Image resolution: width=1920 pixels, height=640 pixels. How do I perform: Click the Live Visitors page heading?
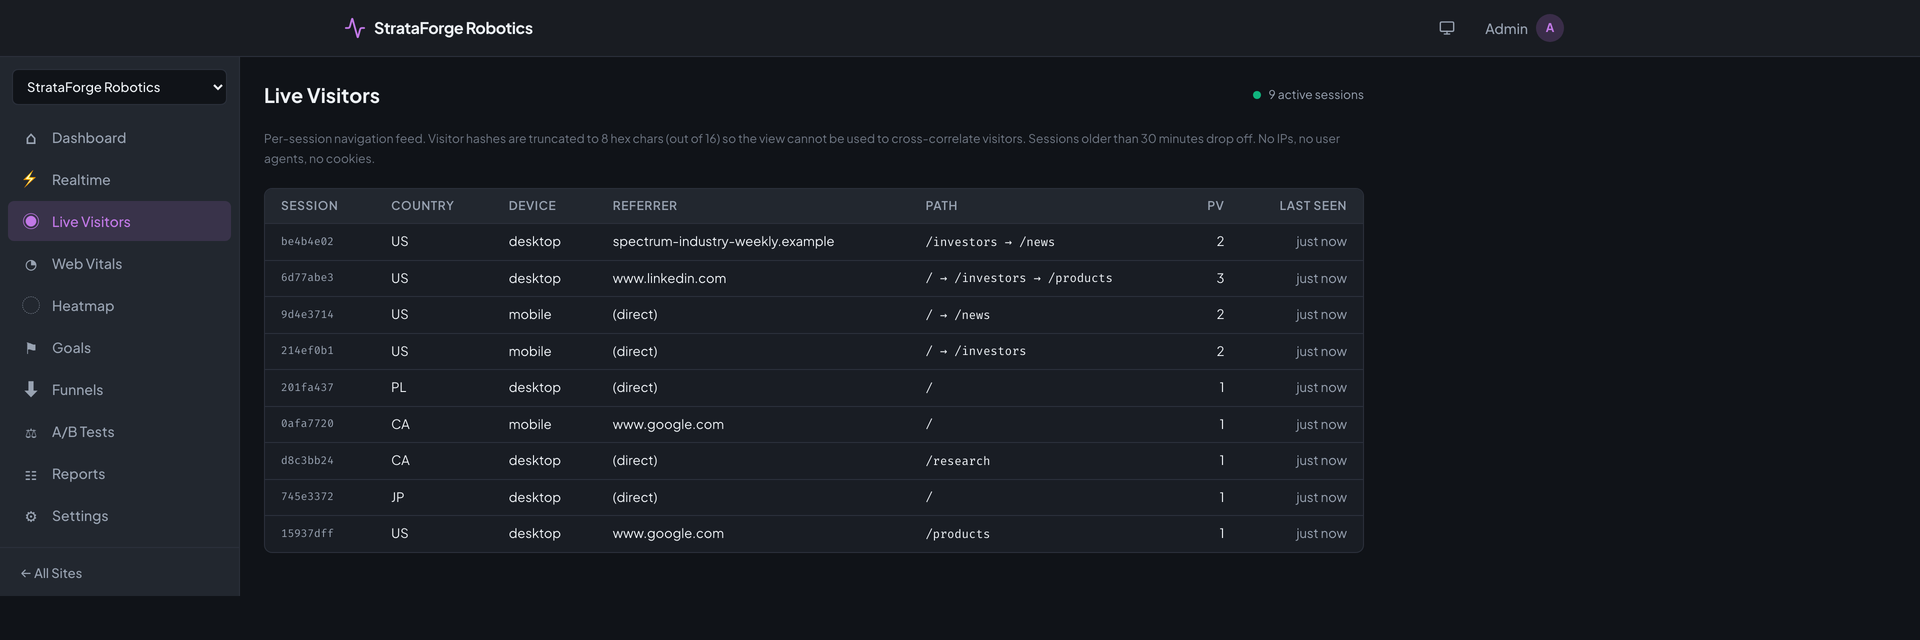322,96
